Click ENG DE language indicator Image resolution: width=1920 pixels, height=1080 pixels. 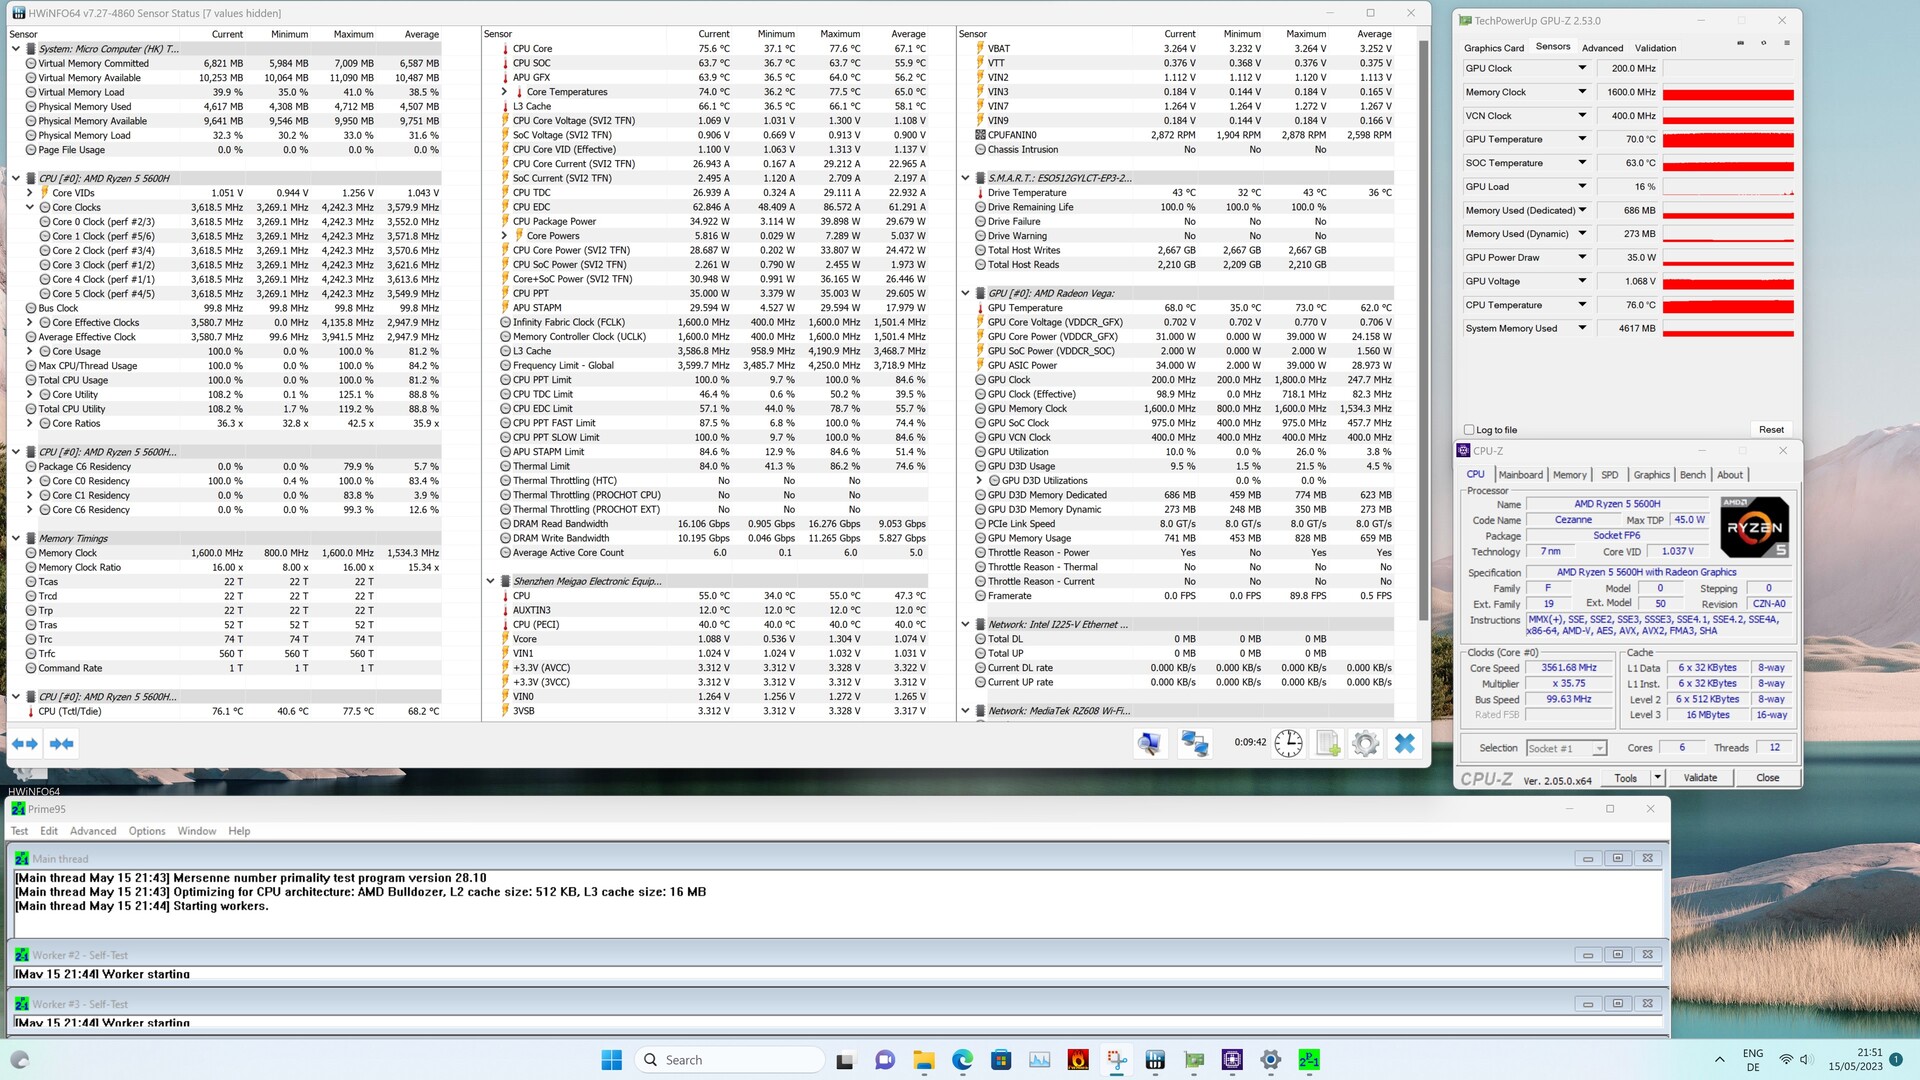pyautogui.click(x=1753, y=1060)
